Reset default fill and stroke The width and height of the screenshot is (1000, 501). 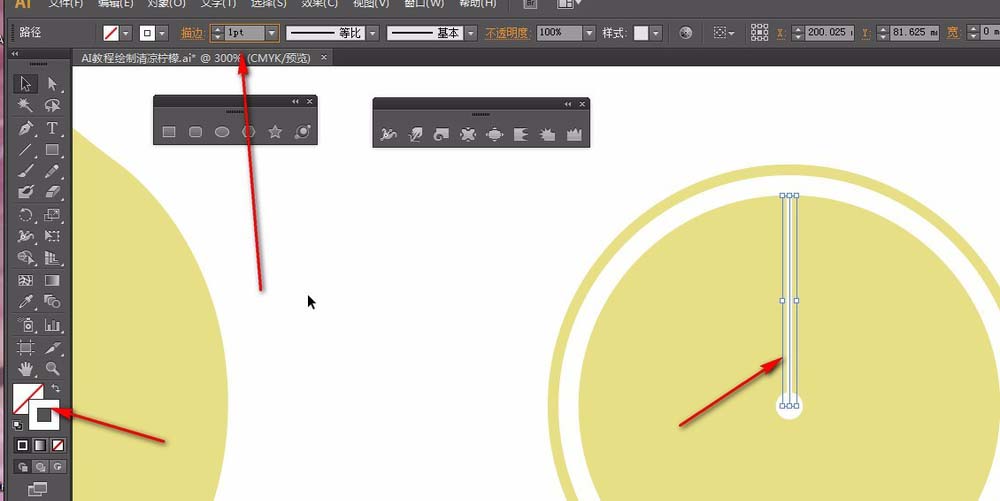[x=18, y=425]
